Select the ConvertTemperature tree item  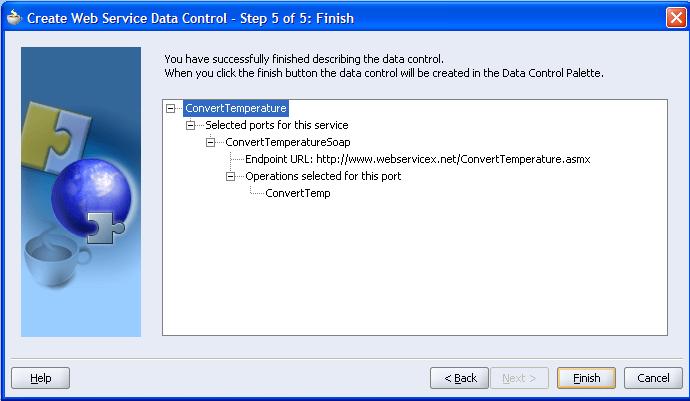(x=236, y=108)
